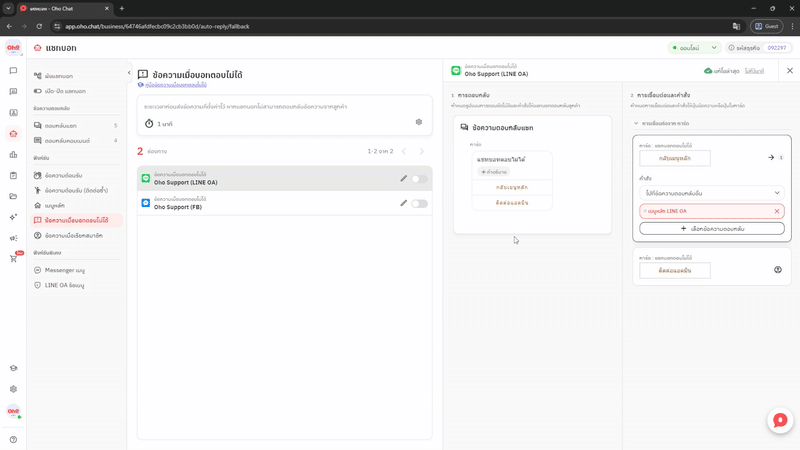Click the edit pencil for Oho Support (FB)
Screen dimensions: 800x450
point(404,203)
